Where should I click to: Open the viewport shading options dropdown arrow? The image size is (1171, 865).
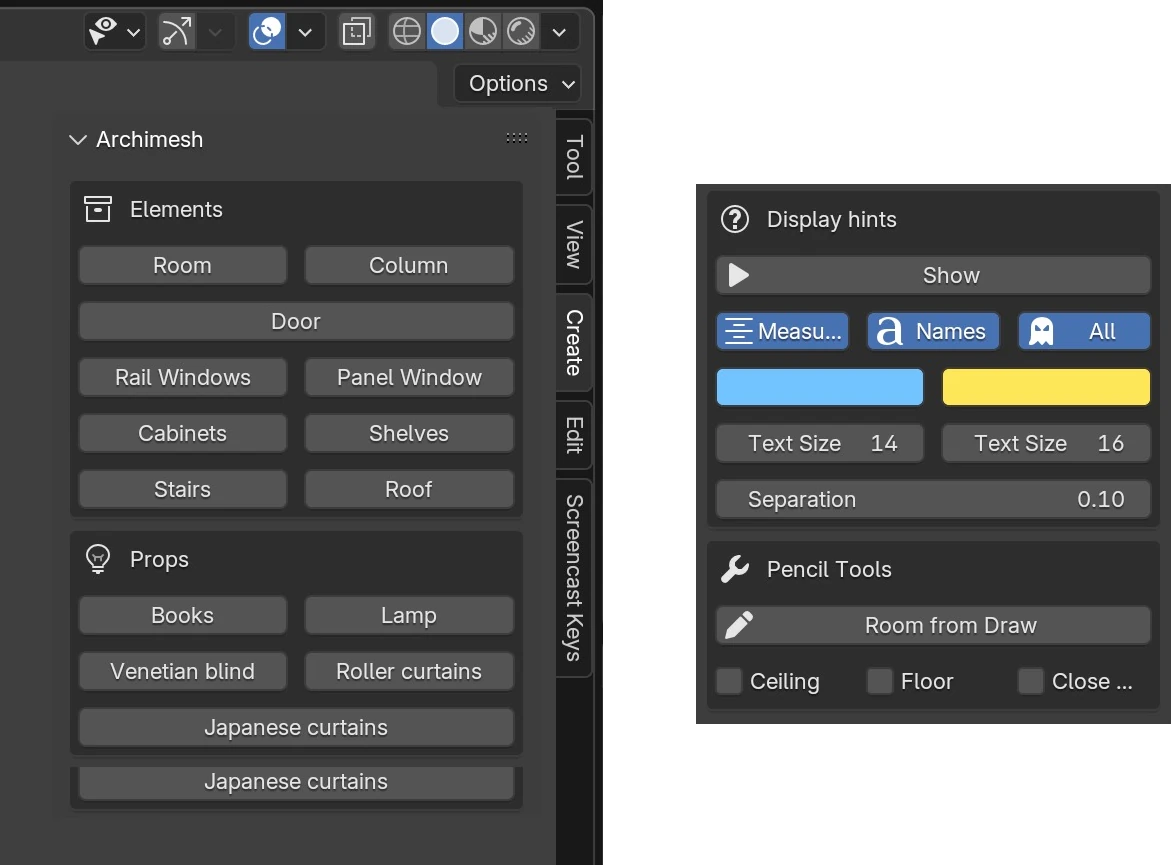point(559,33)
